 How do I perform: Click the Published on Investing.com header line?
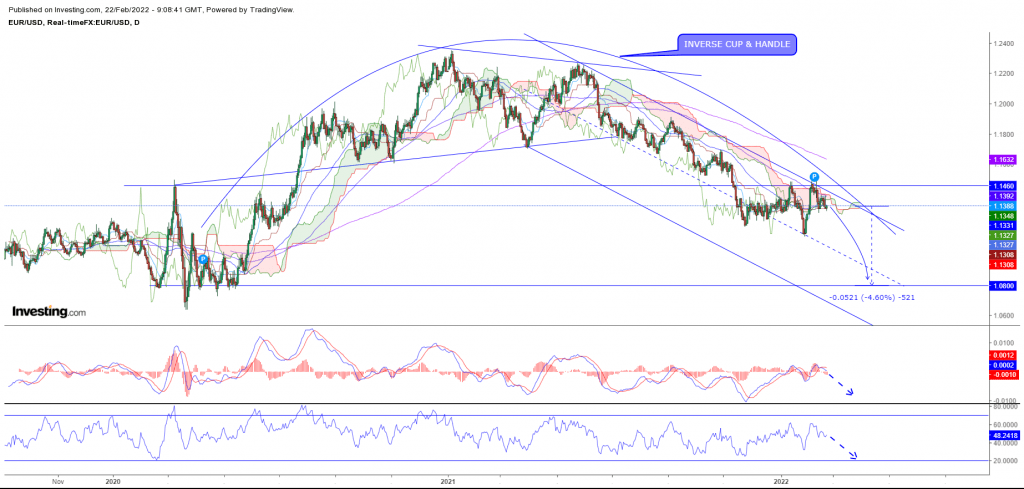150,10
